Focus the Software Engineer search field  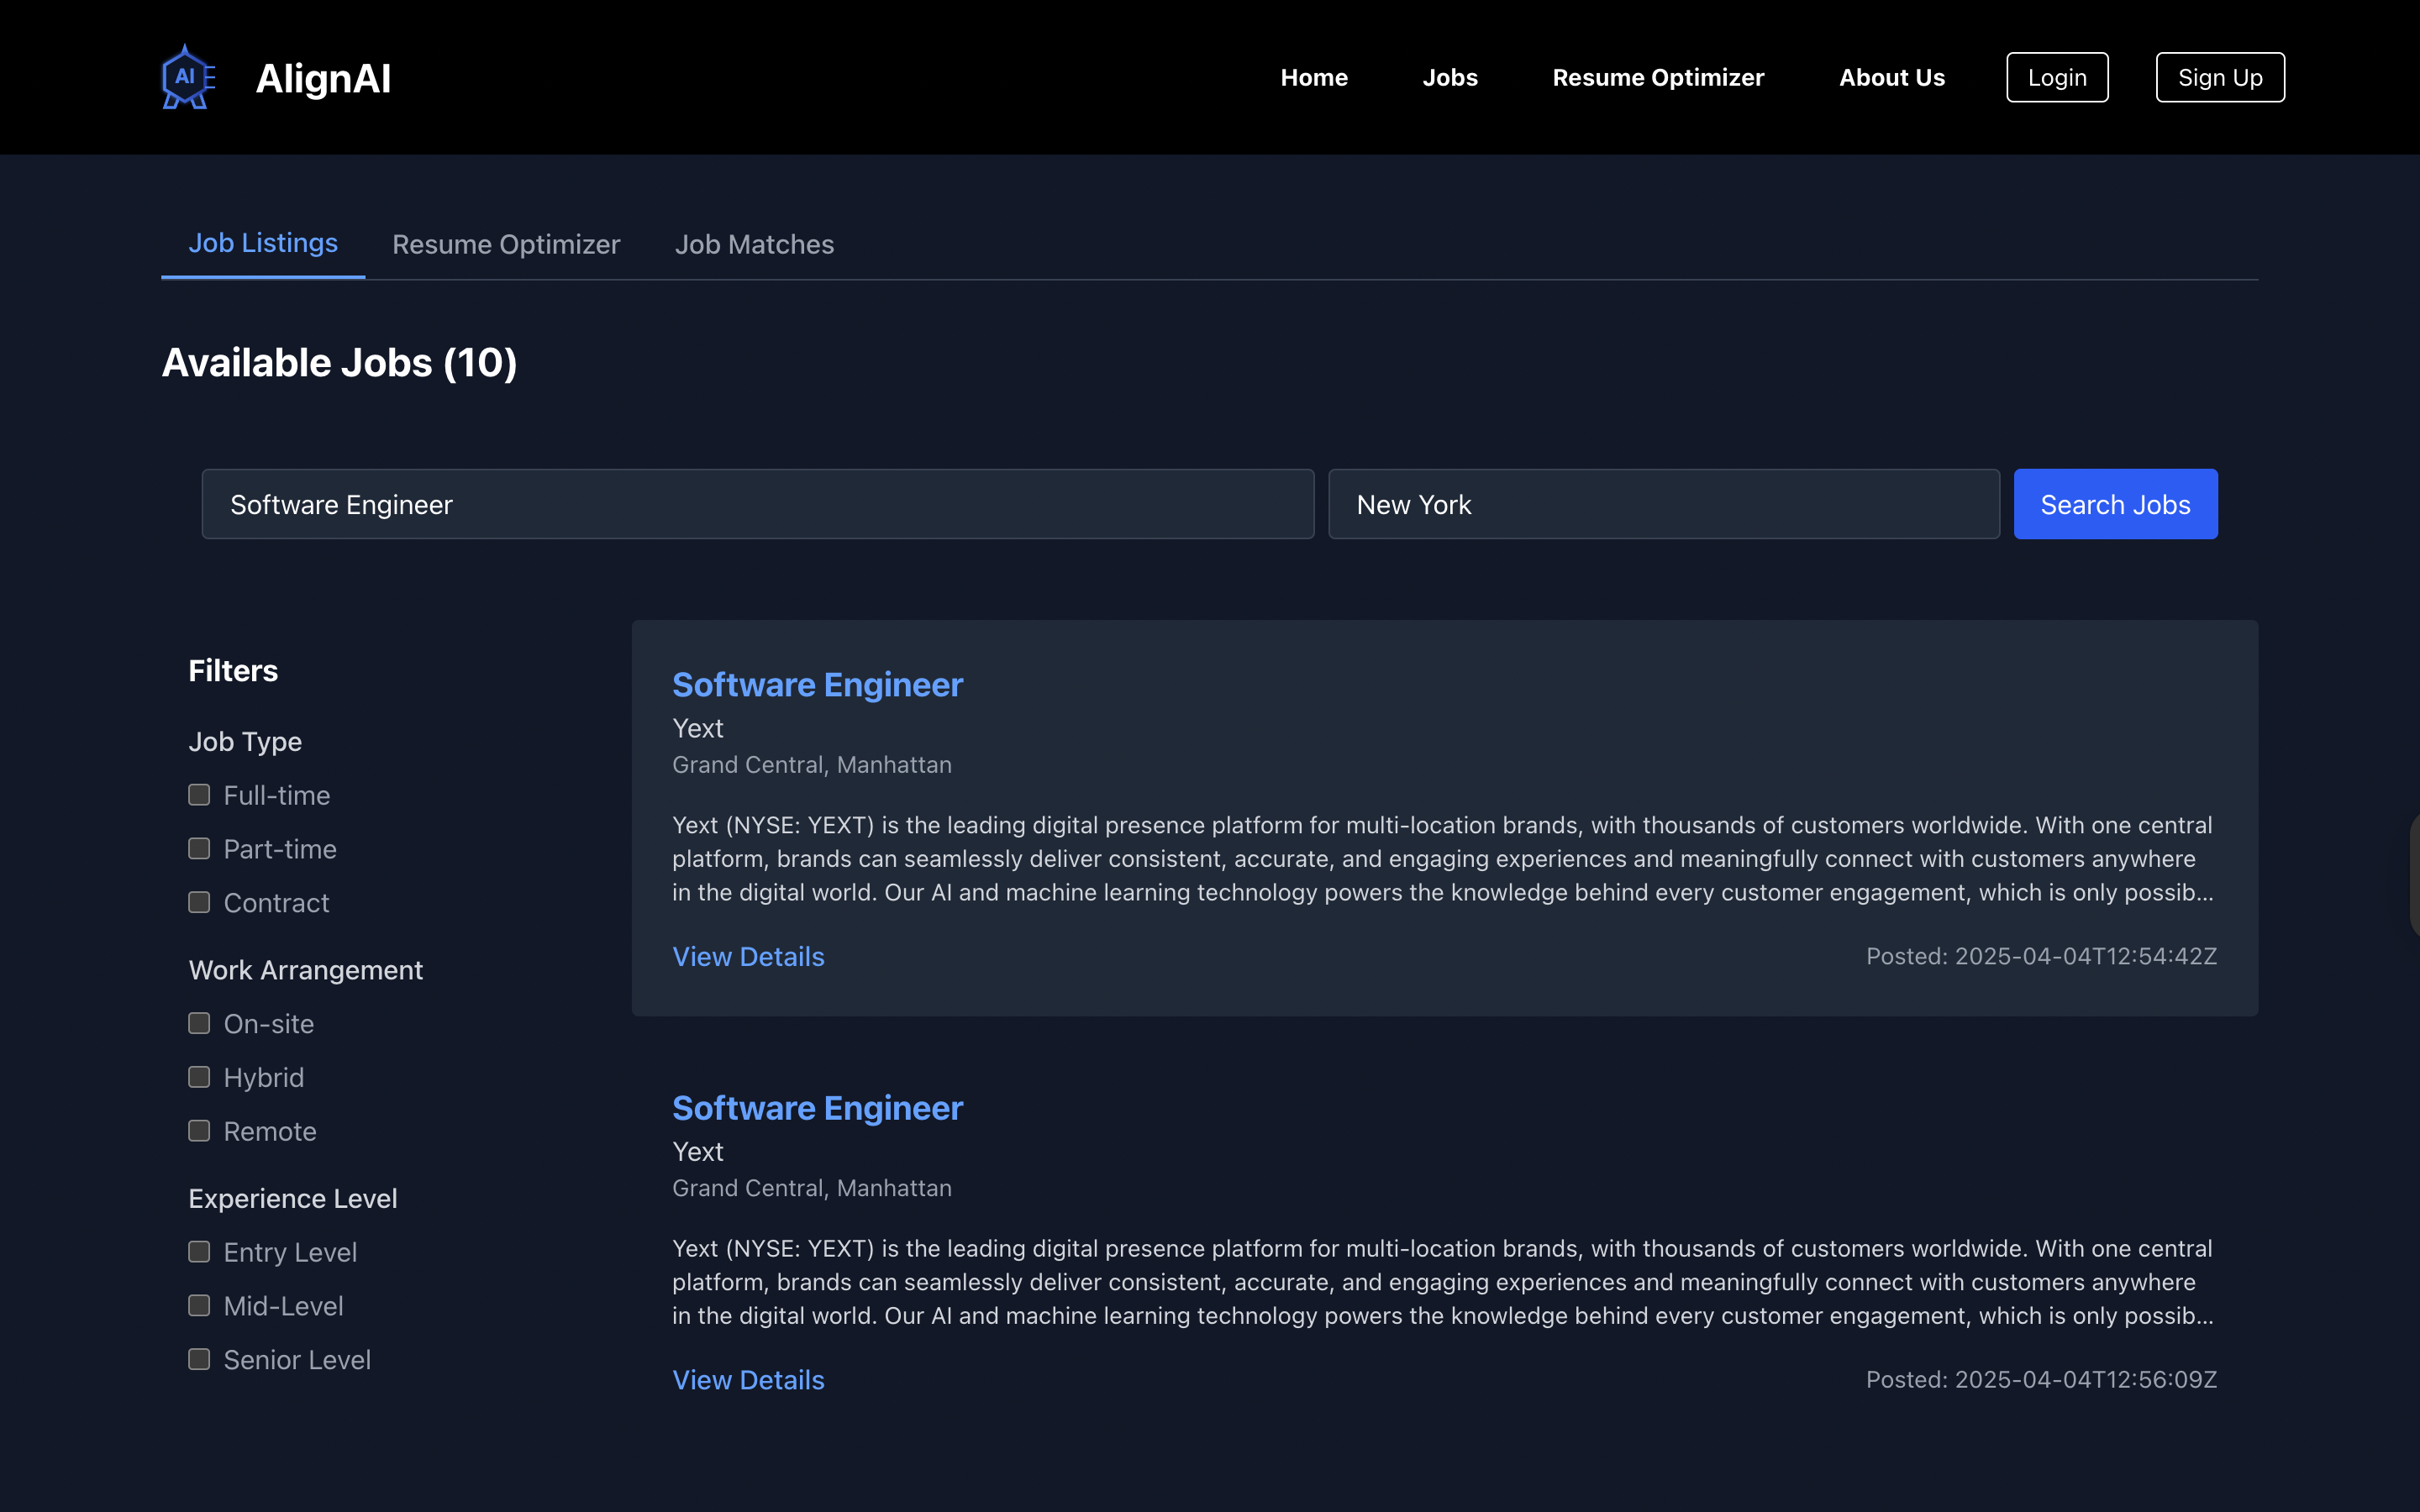(x=757, y=504)
